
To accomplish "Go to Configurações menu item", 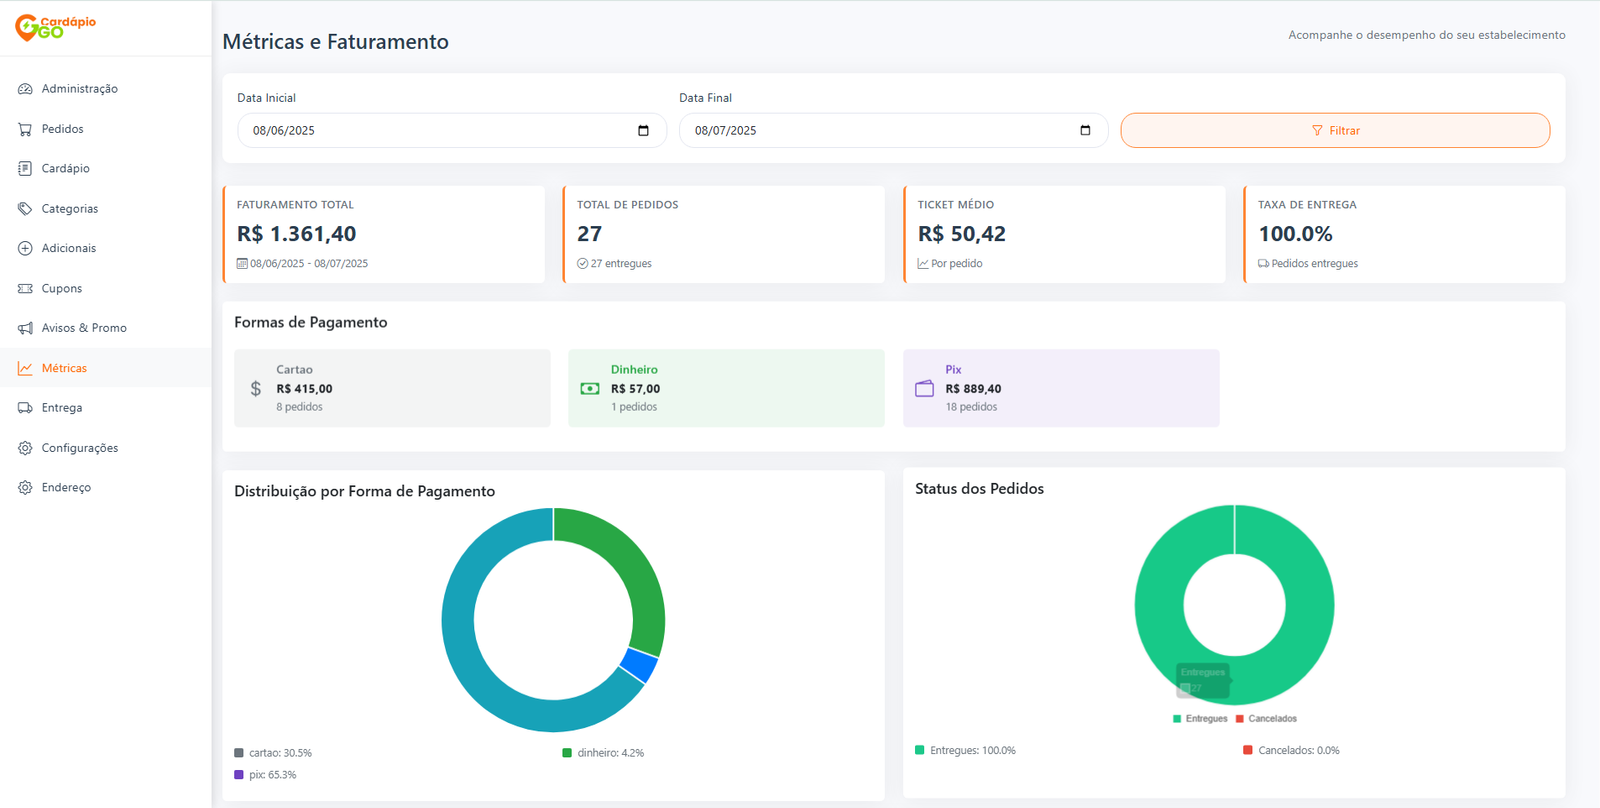I will [x=79, y=448].
